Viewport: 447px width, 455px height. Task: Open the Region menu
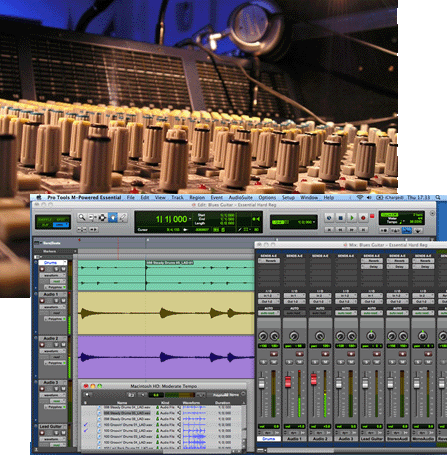tap(197, 197)
